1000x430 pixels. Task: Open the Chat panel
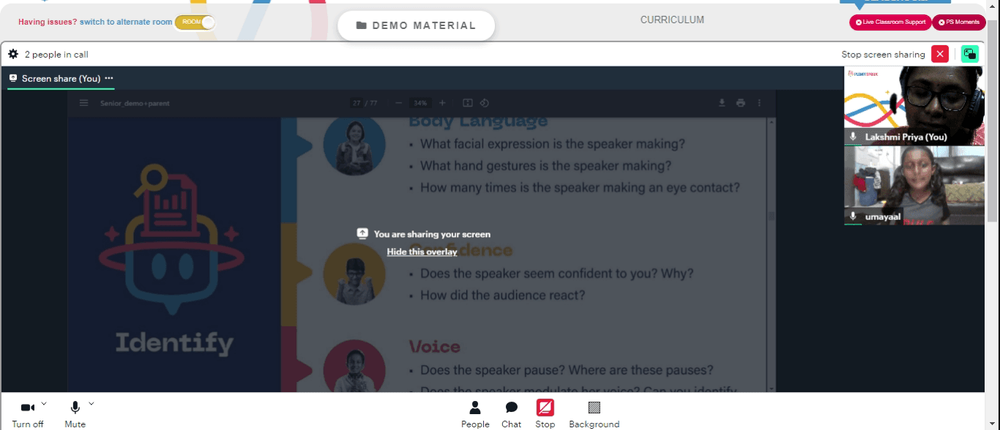point(511,414)
